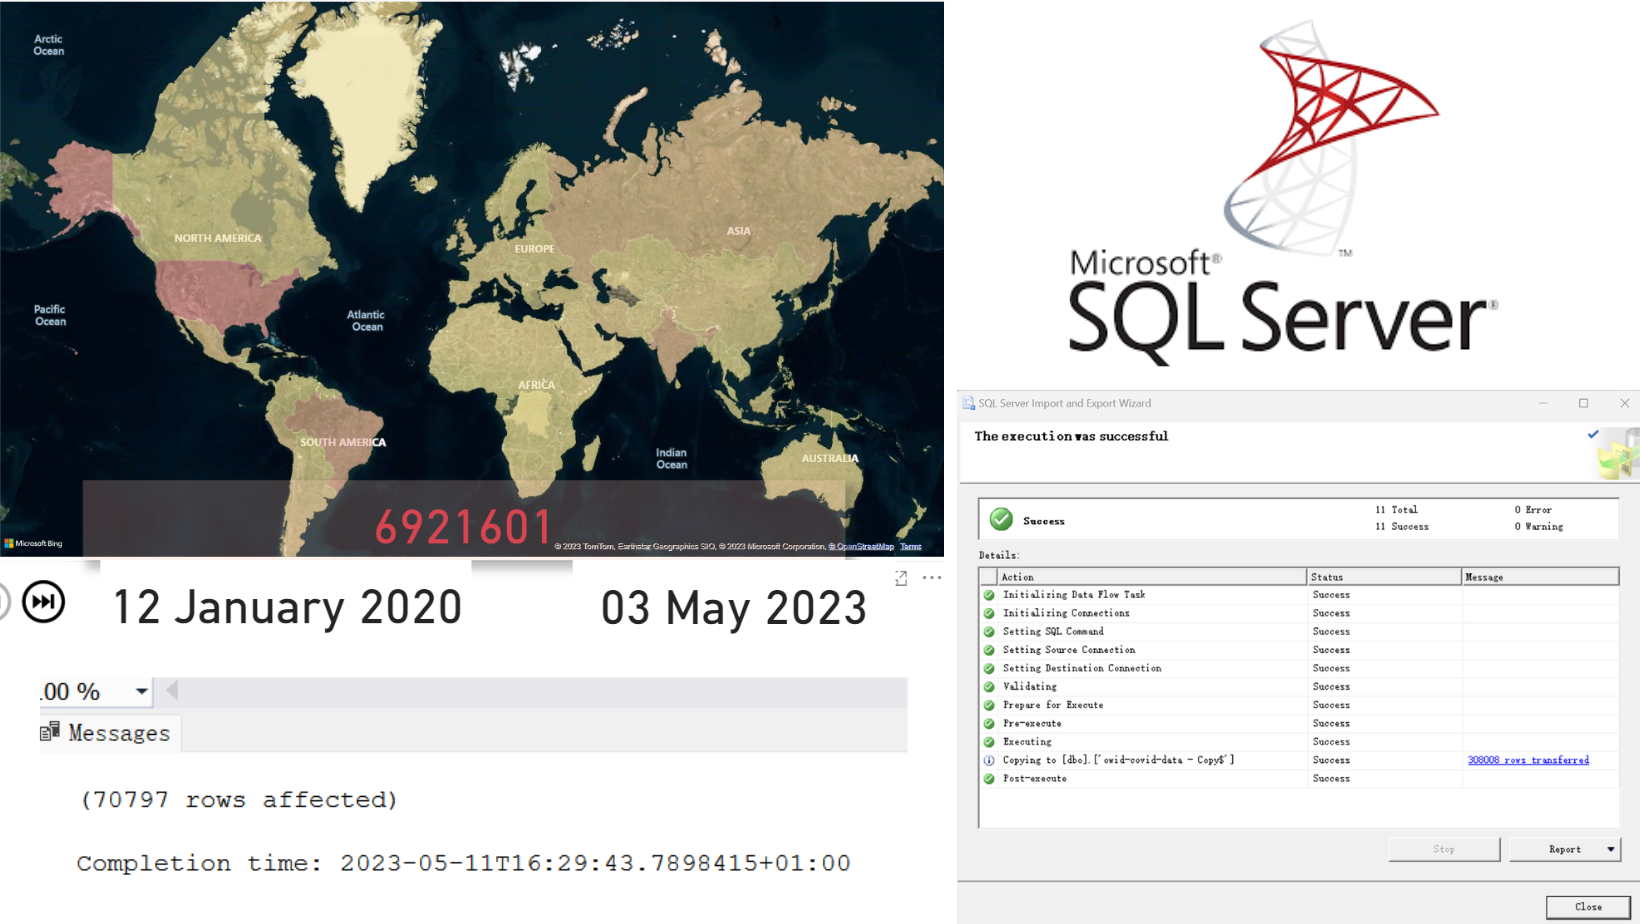Maximize the Import and Export Wizard window
Screen dimensions: 1640x924
tap(1583, 403)
